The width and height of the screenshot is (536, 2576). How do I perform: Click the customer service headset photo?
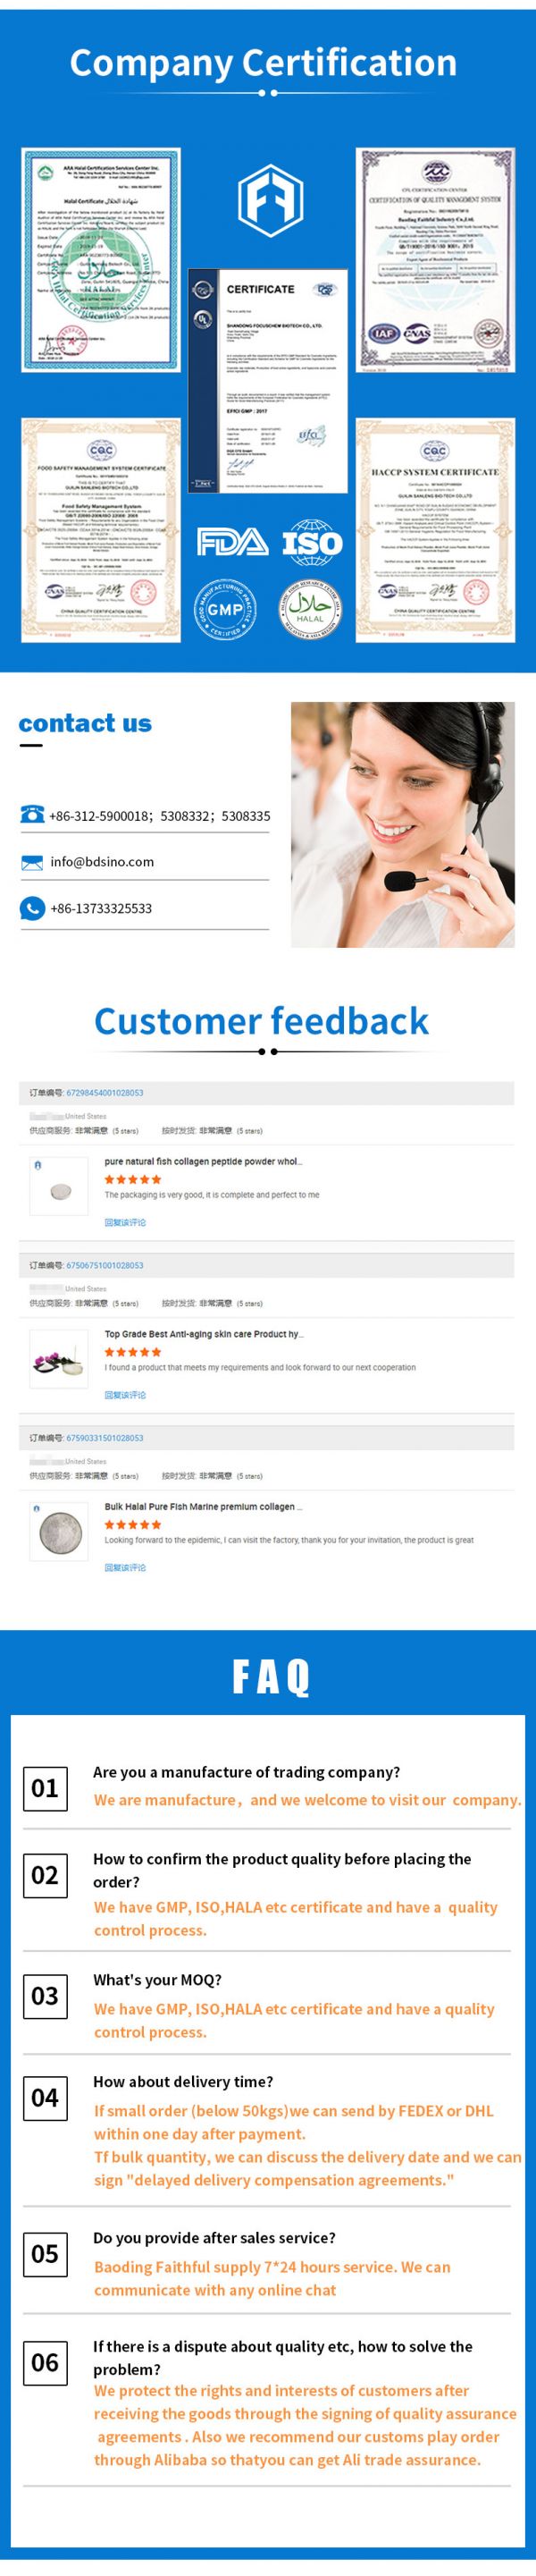(403, 824)
